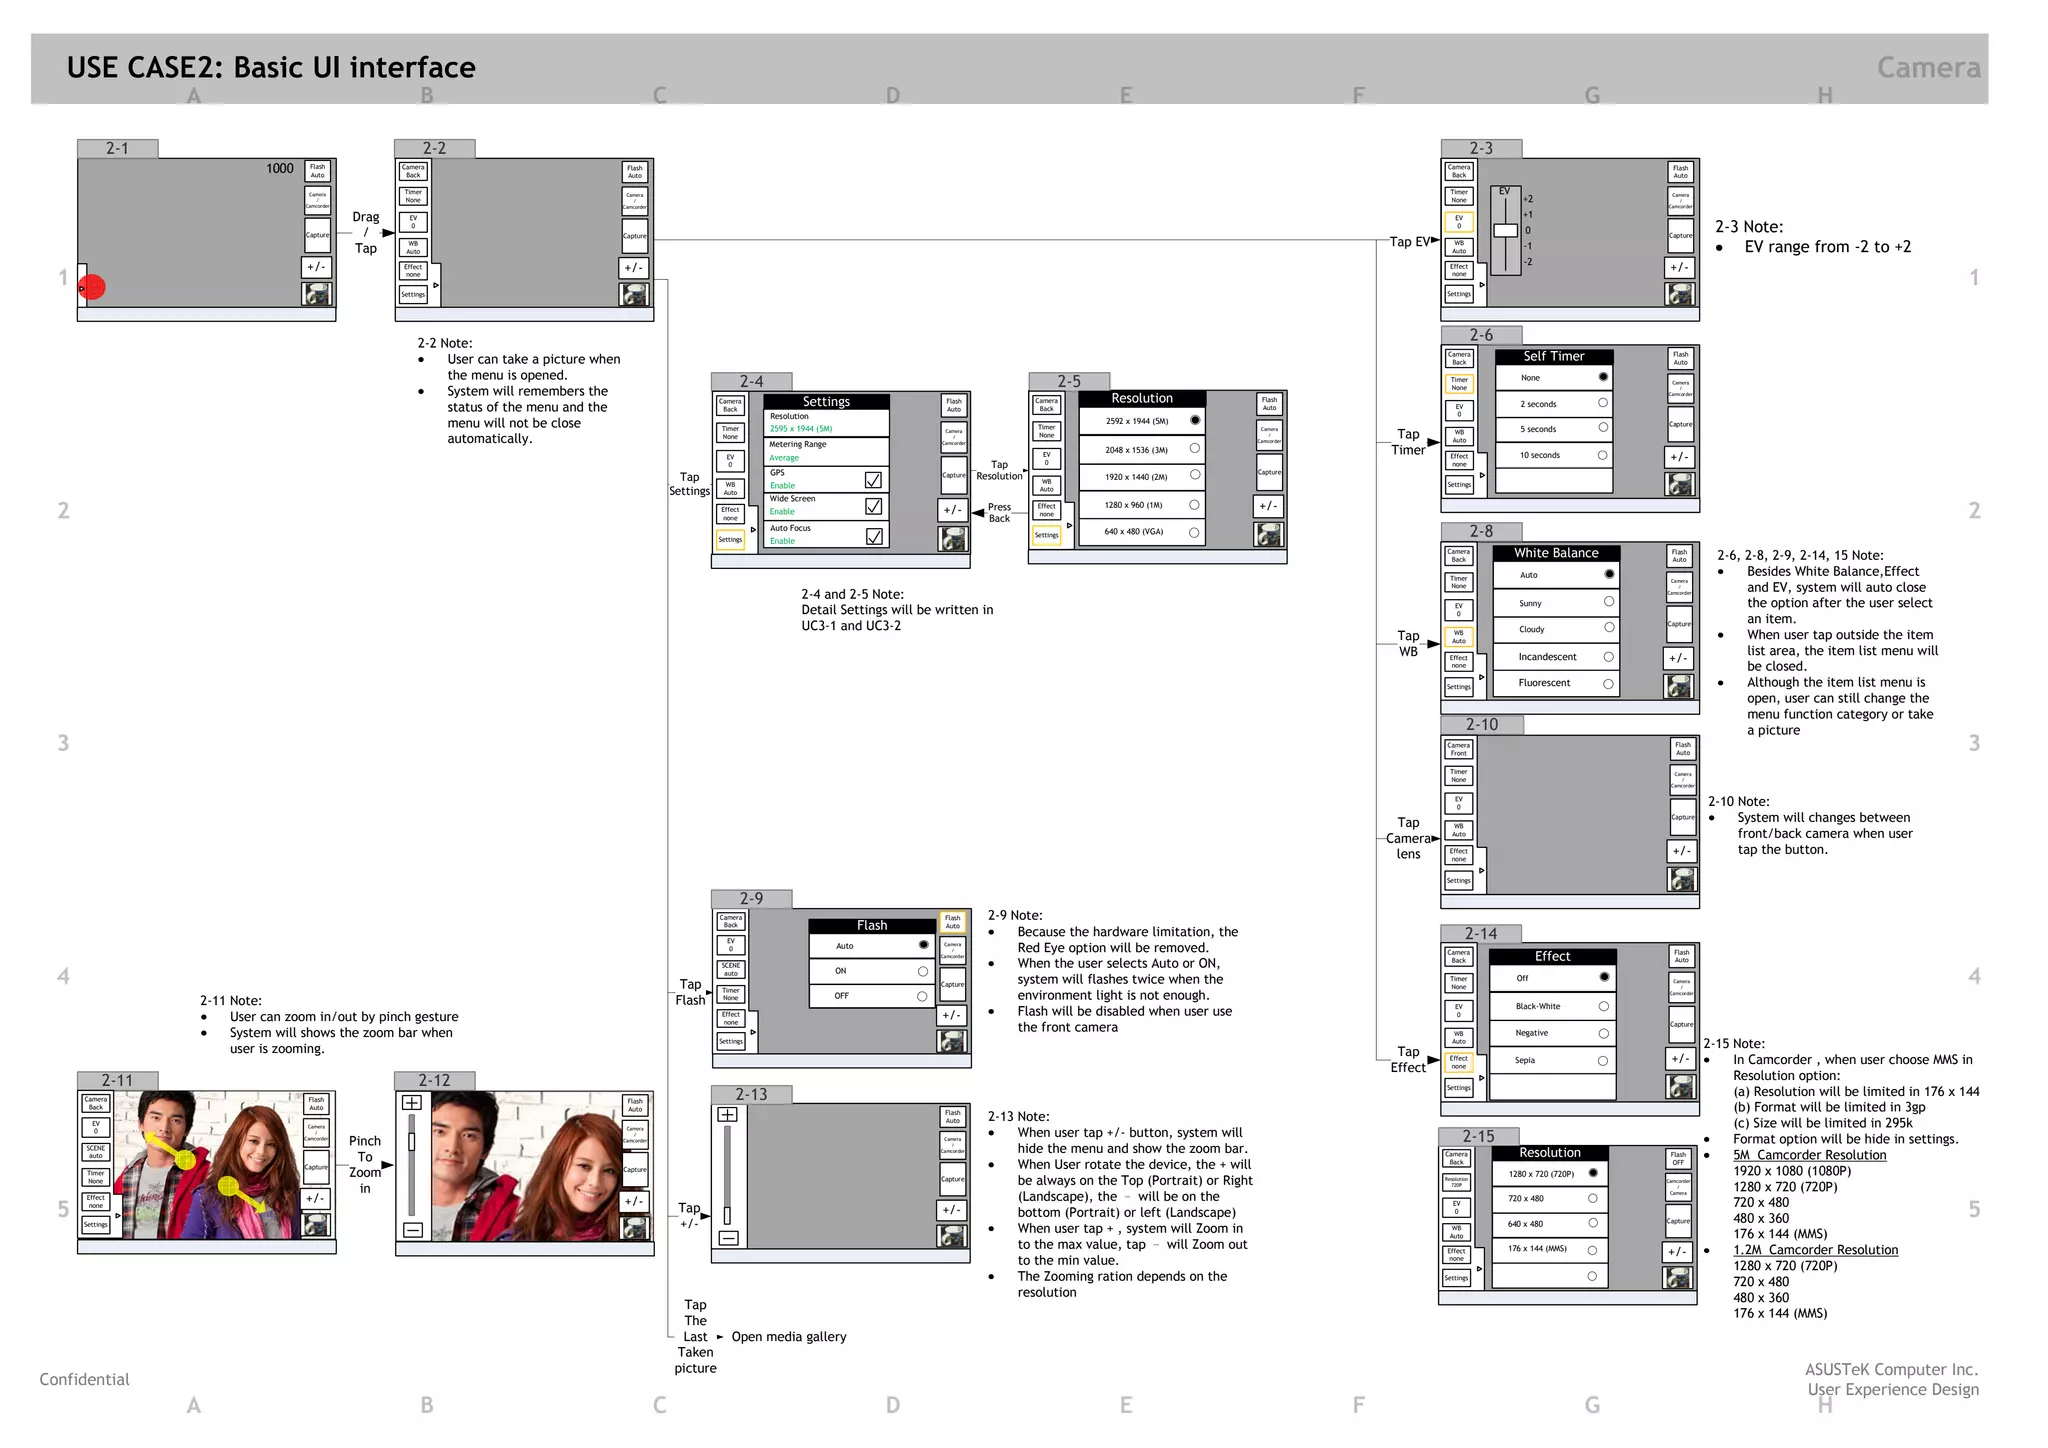Image resolution: width=2048 pixels, height=1448 pixels.
Task: Tap highlighted Settings button in screen 2-4
Action: point(730,540)
